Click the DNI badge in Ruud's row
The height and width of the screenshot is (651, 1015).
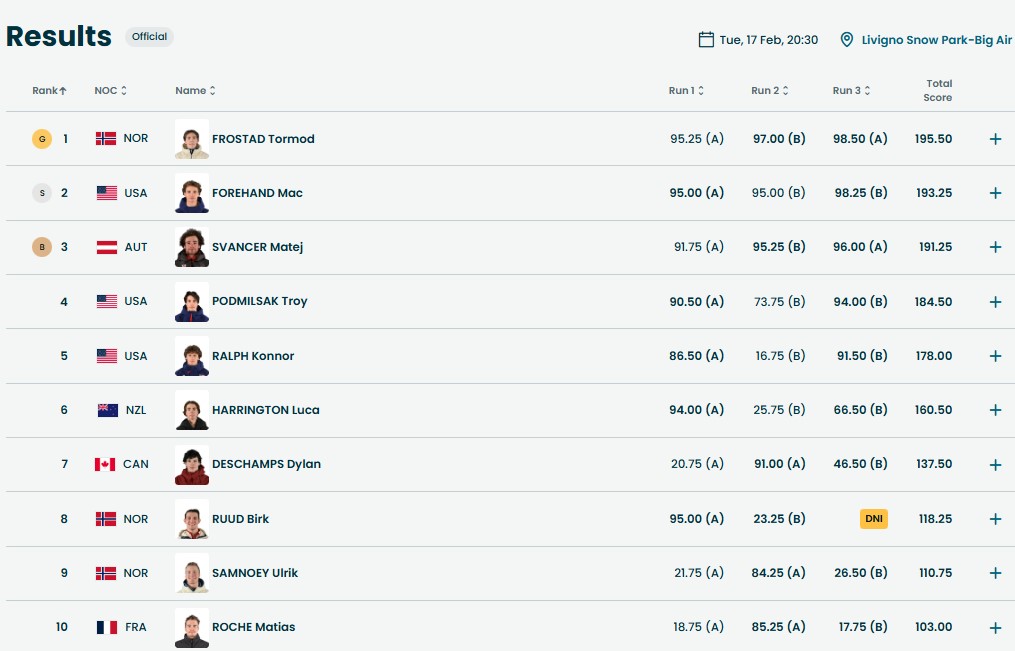(x=873, y=519)
